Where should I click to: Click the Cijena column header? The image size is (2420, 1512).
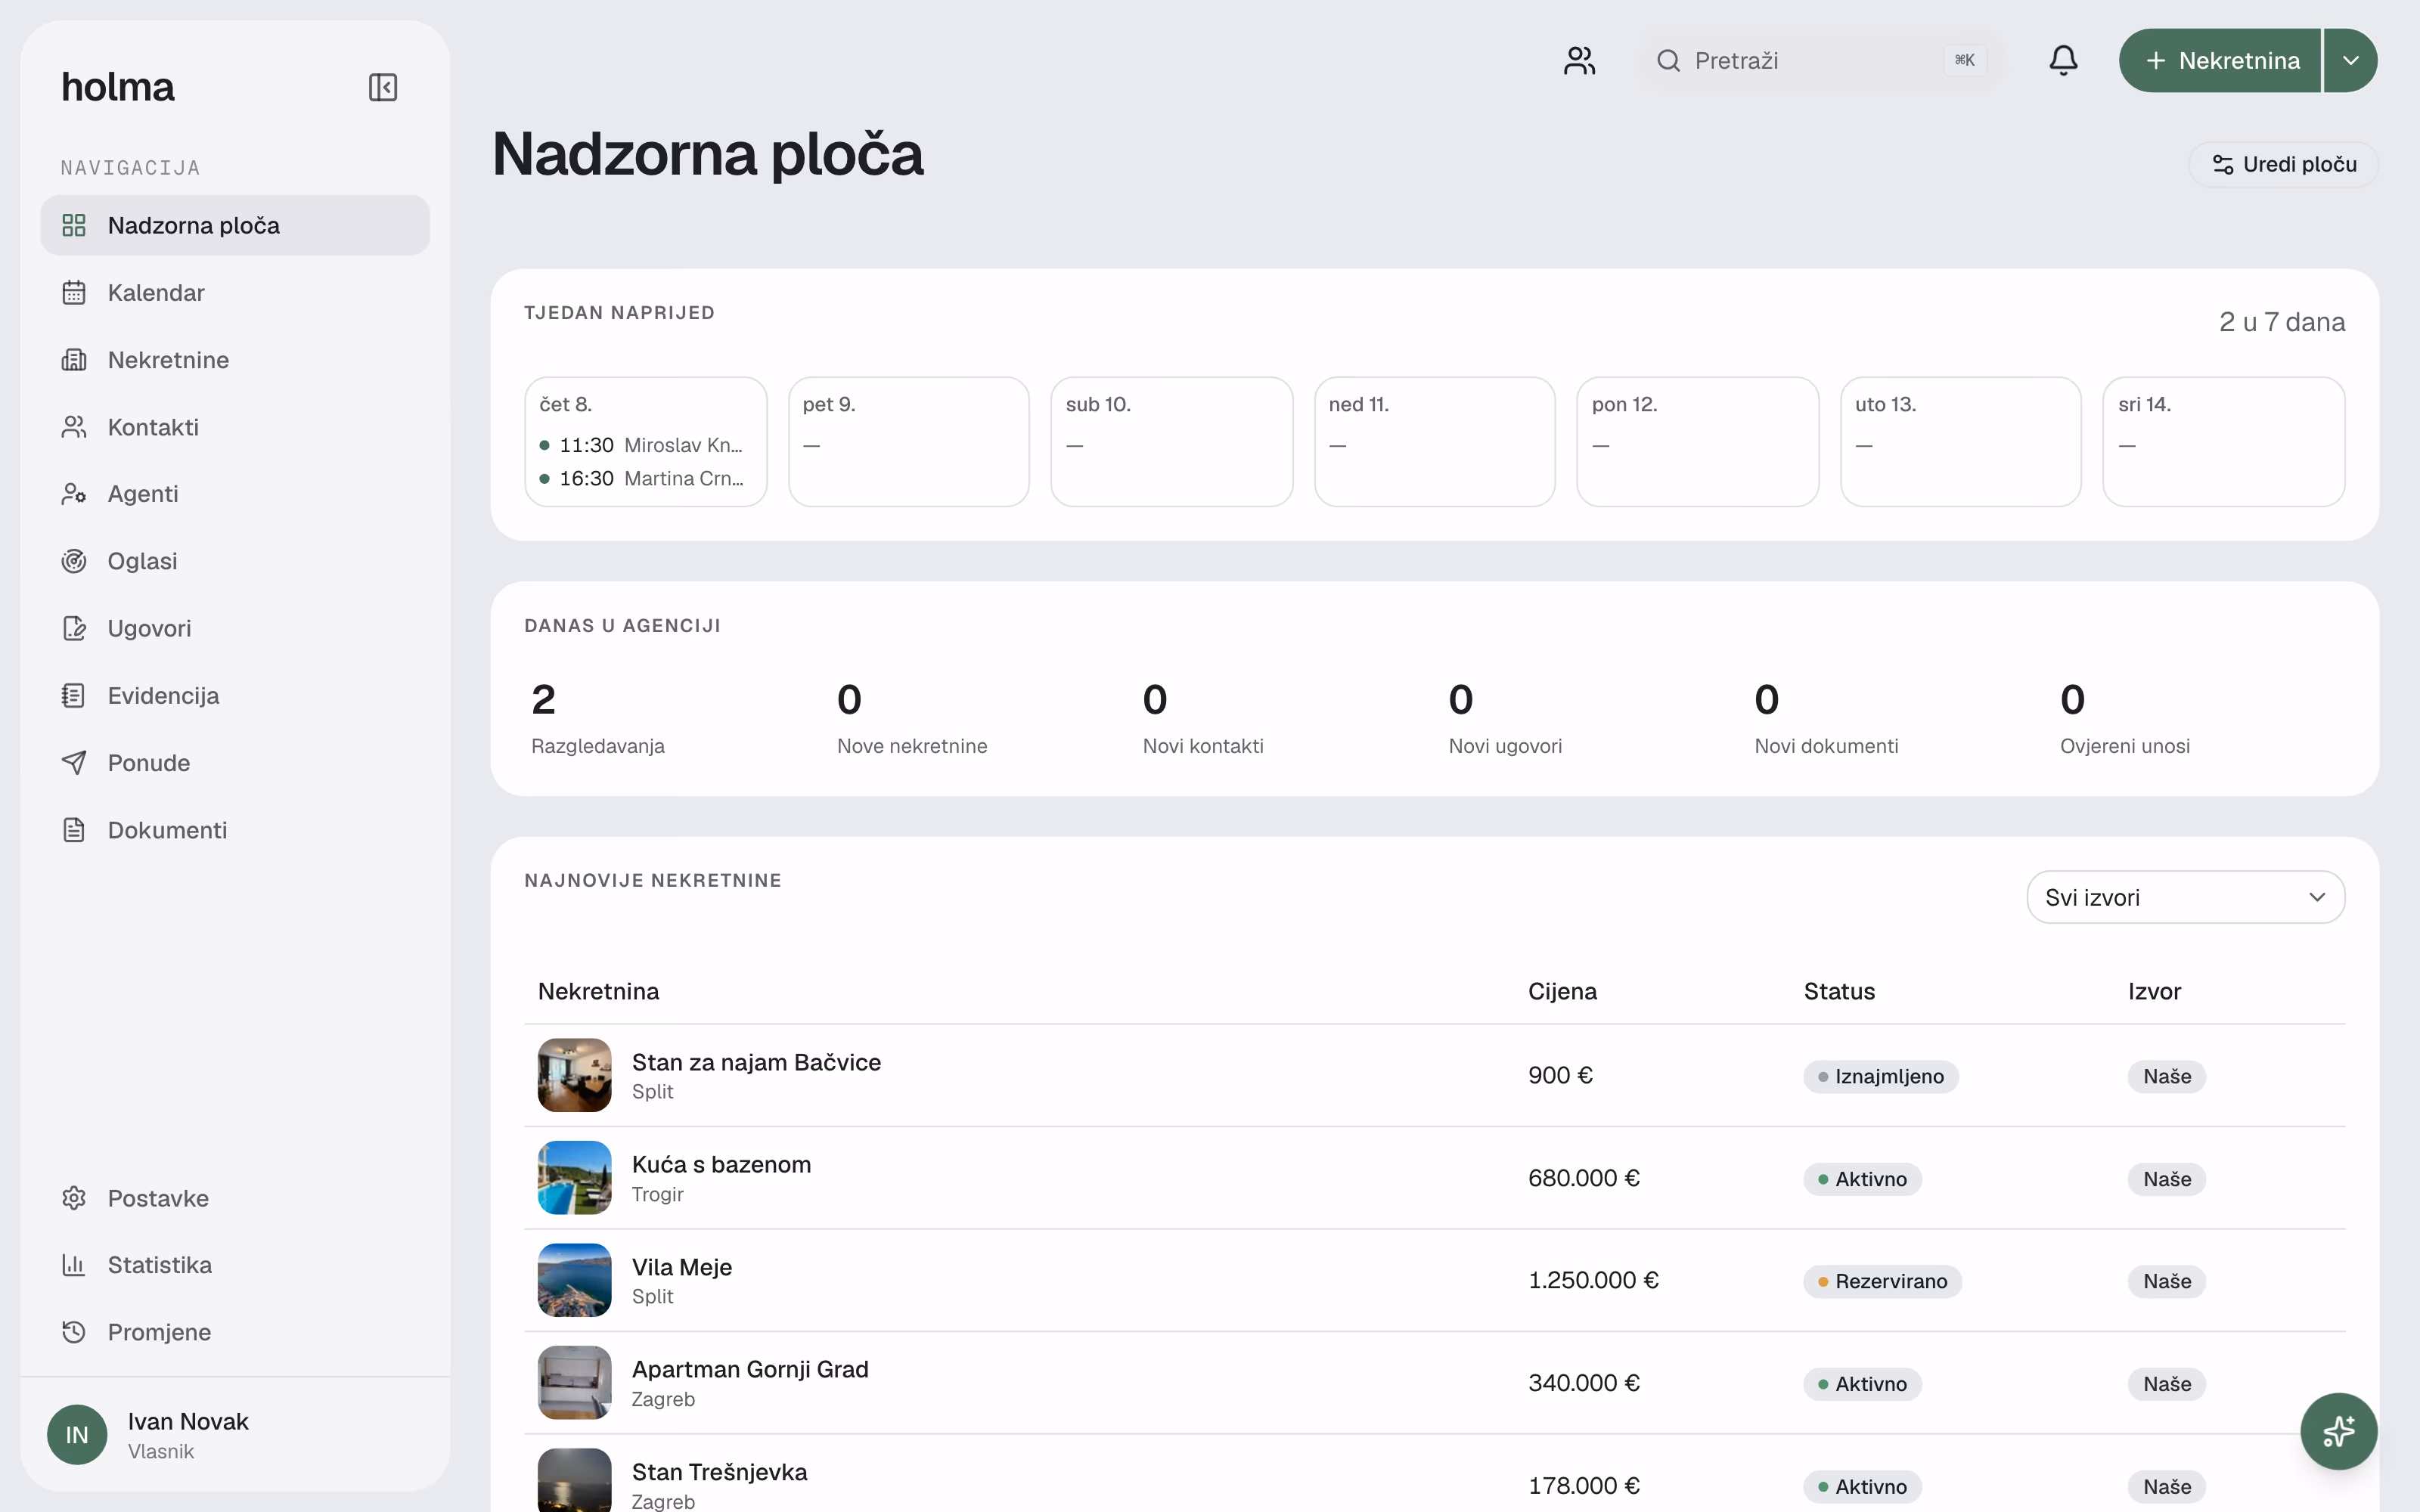click(1562, 991)
